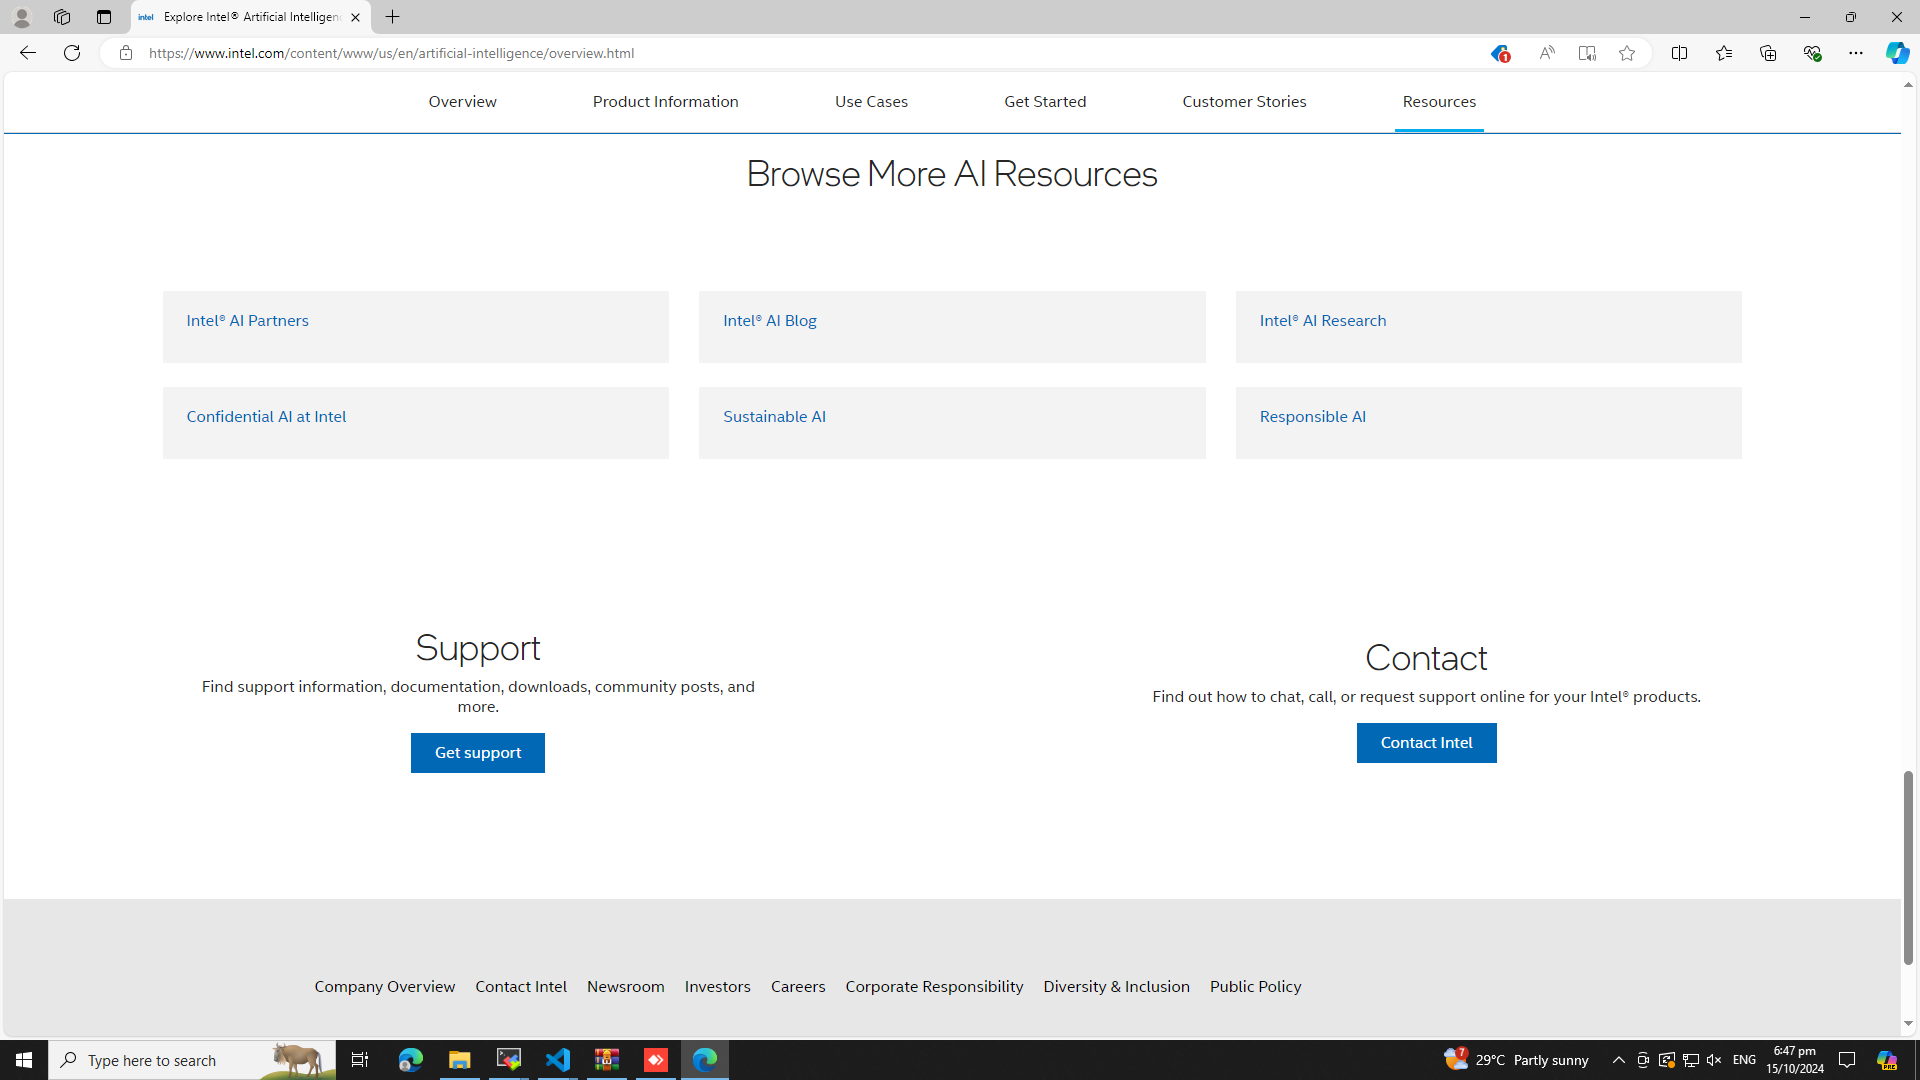
Task: Open Microsoft Edge taskbar icon
Action: 705,1060
